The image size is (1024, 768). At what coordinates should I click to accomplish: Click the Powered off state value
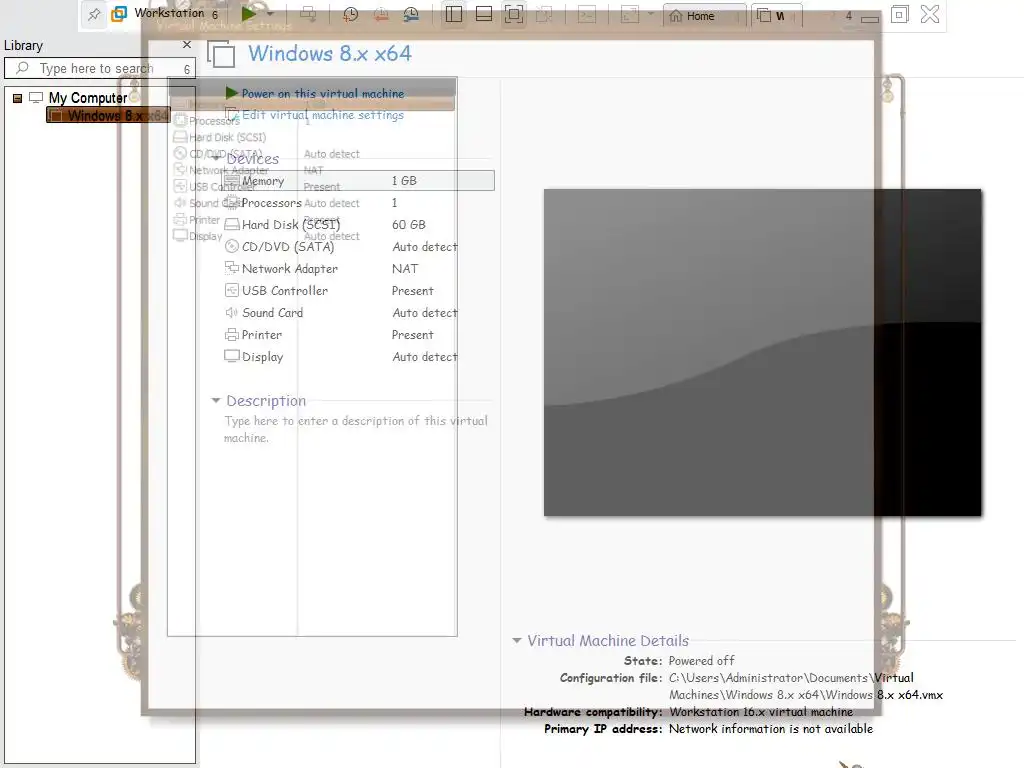pos(701,660)
